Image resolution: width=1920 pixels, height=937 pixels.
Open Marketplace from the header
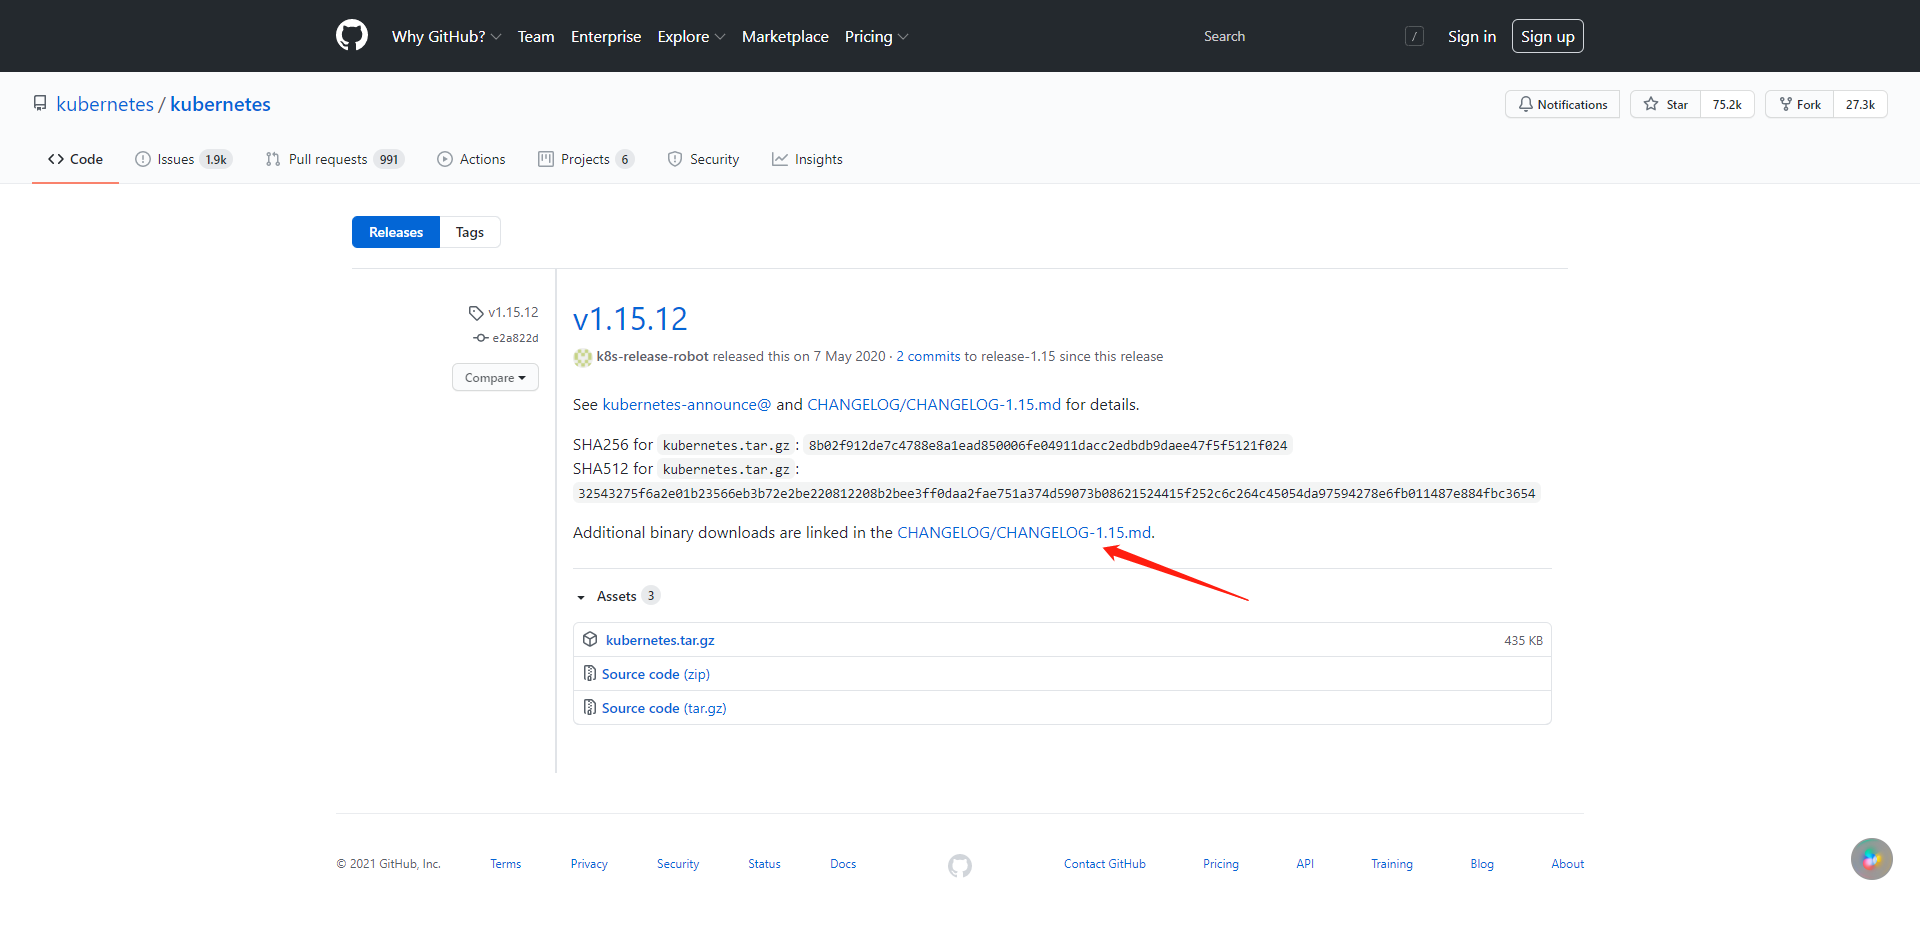(785, 36)
